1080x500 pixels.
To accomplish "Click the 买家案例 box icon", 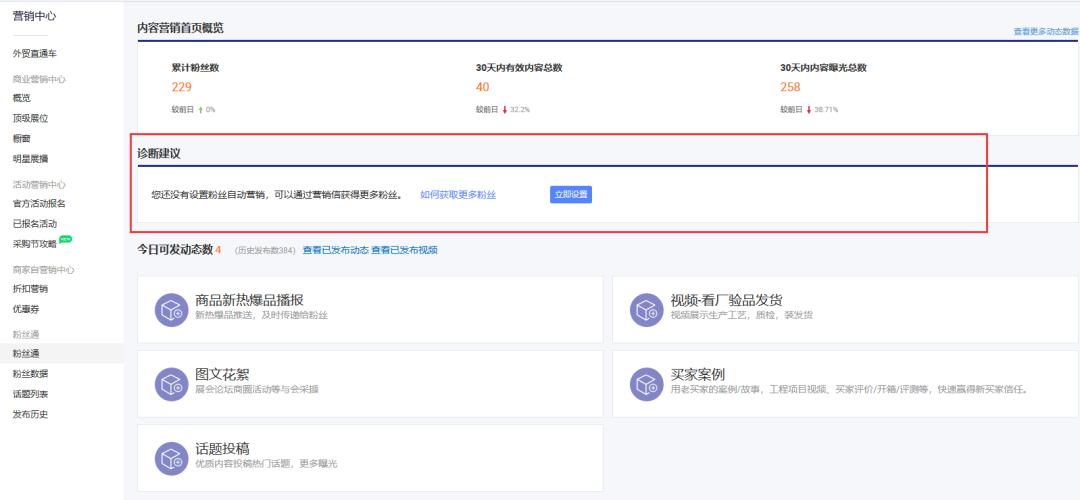I will click(x=646, y=383).
